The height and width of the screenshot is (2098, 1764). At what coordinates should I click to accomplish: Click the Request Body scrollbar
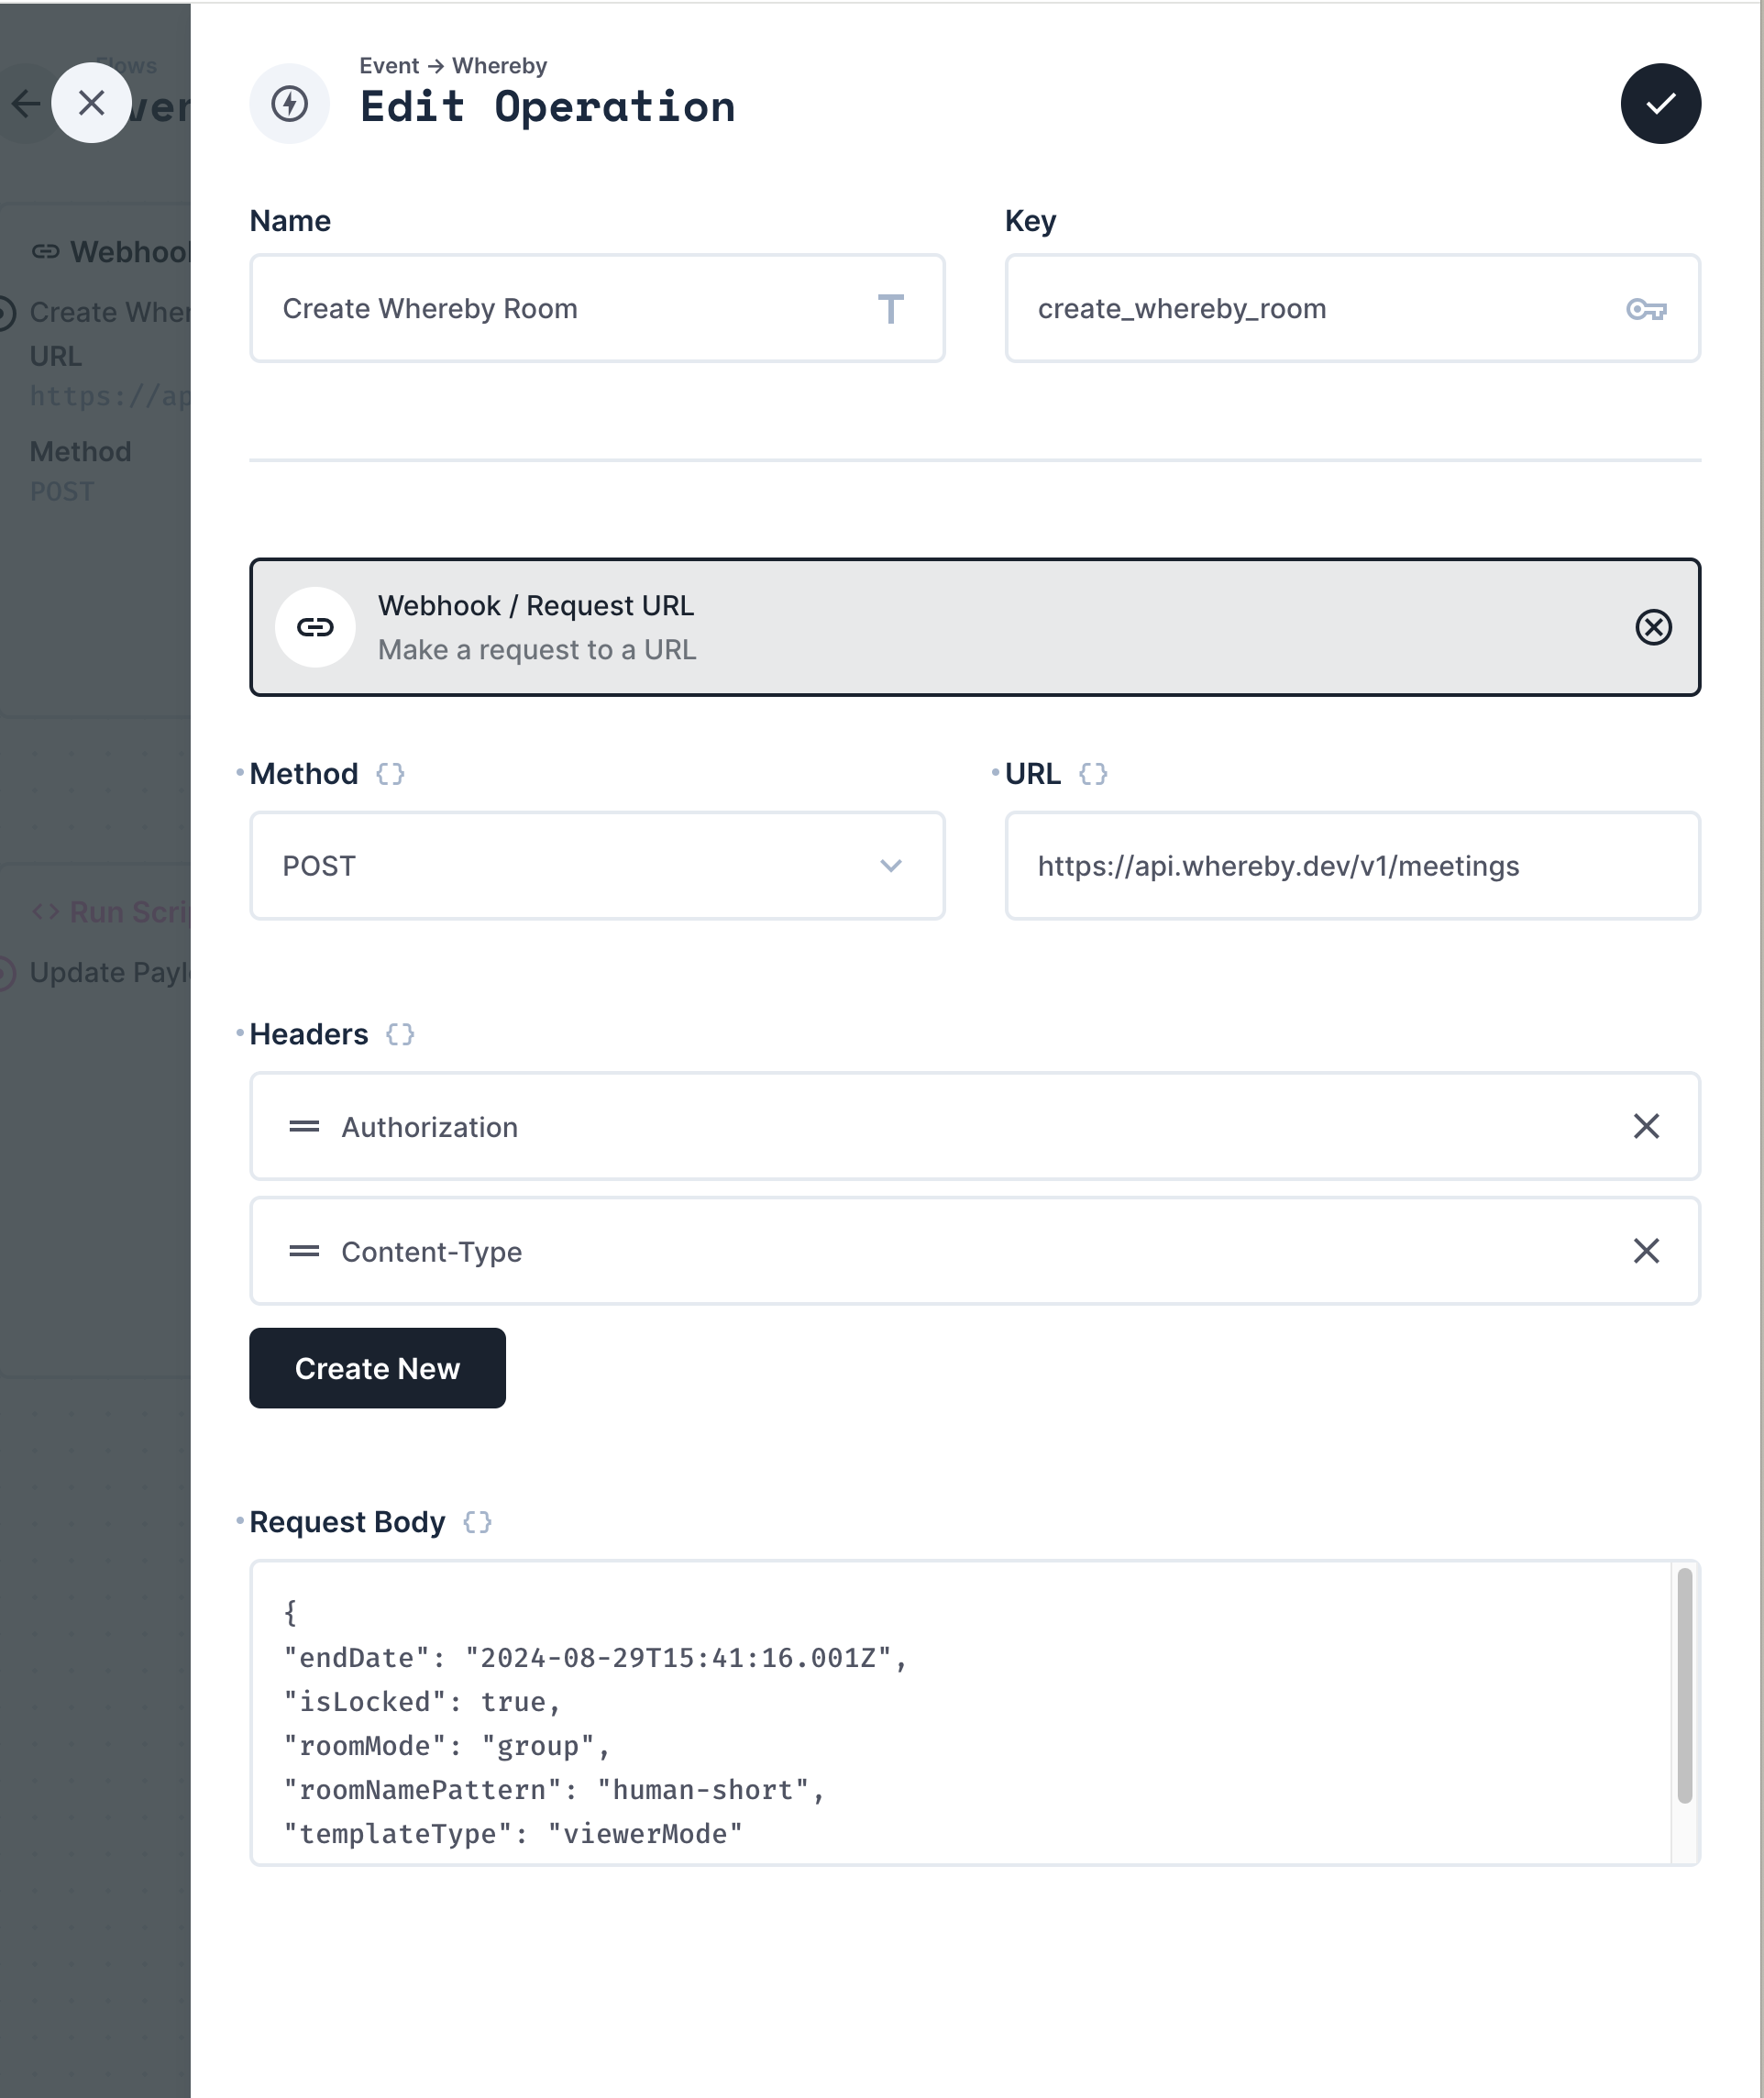1684,1685
